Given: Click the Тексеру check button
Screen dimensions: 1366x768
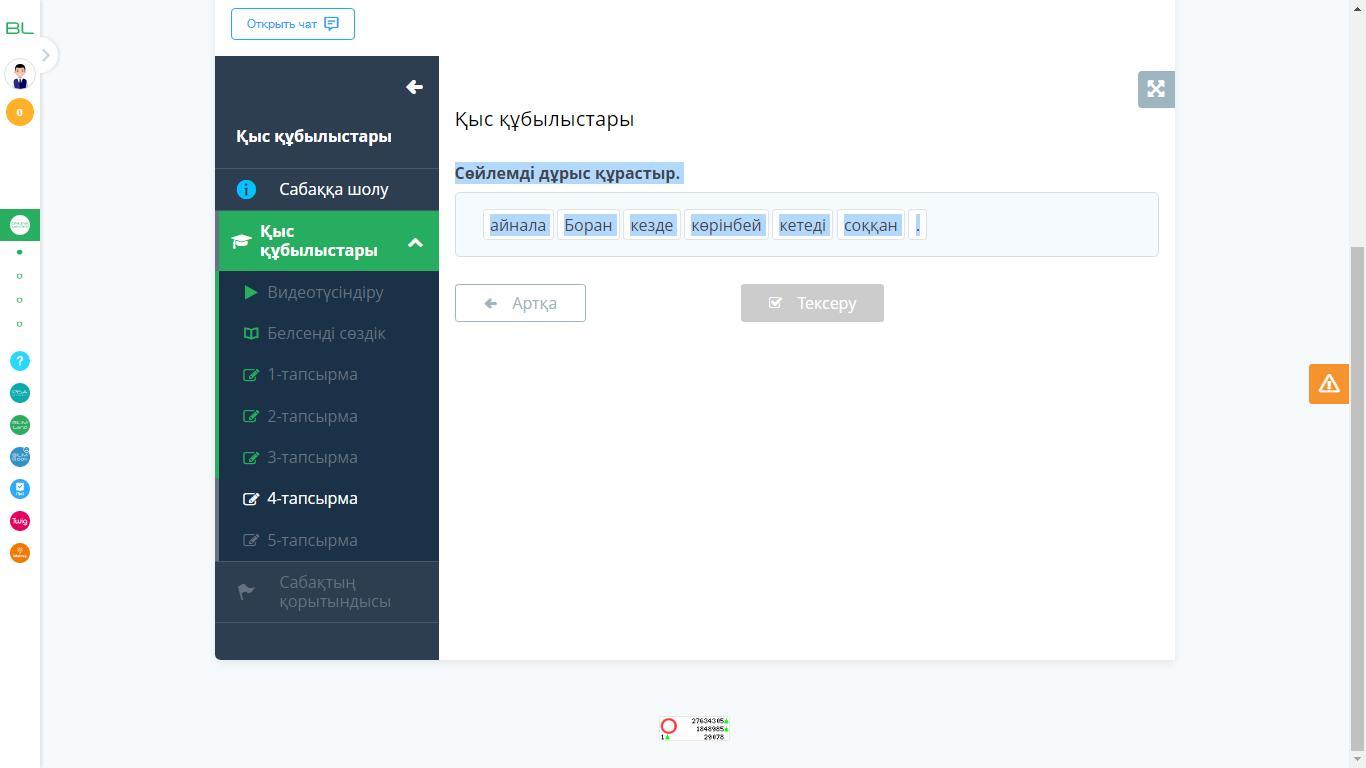Looking at the screenshot, I should tap(812, 303).
